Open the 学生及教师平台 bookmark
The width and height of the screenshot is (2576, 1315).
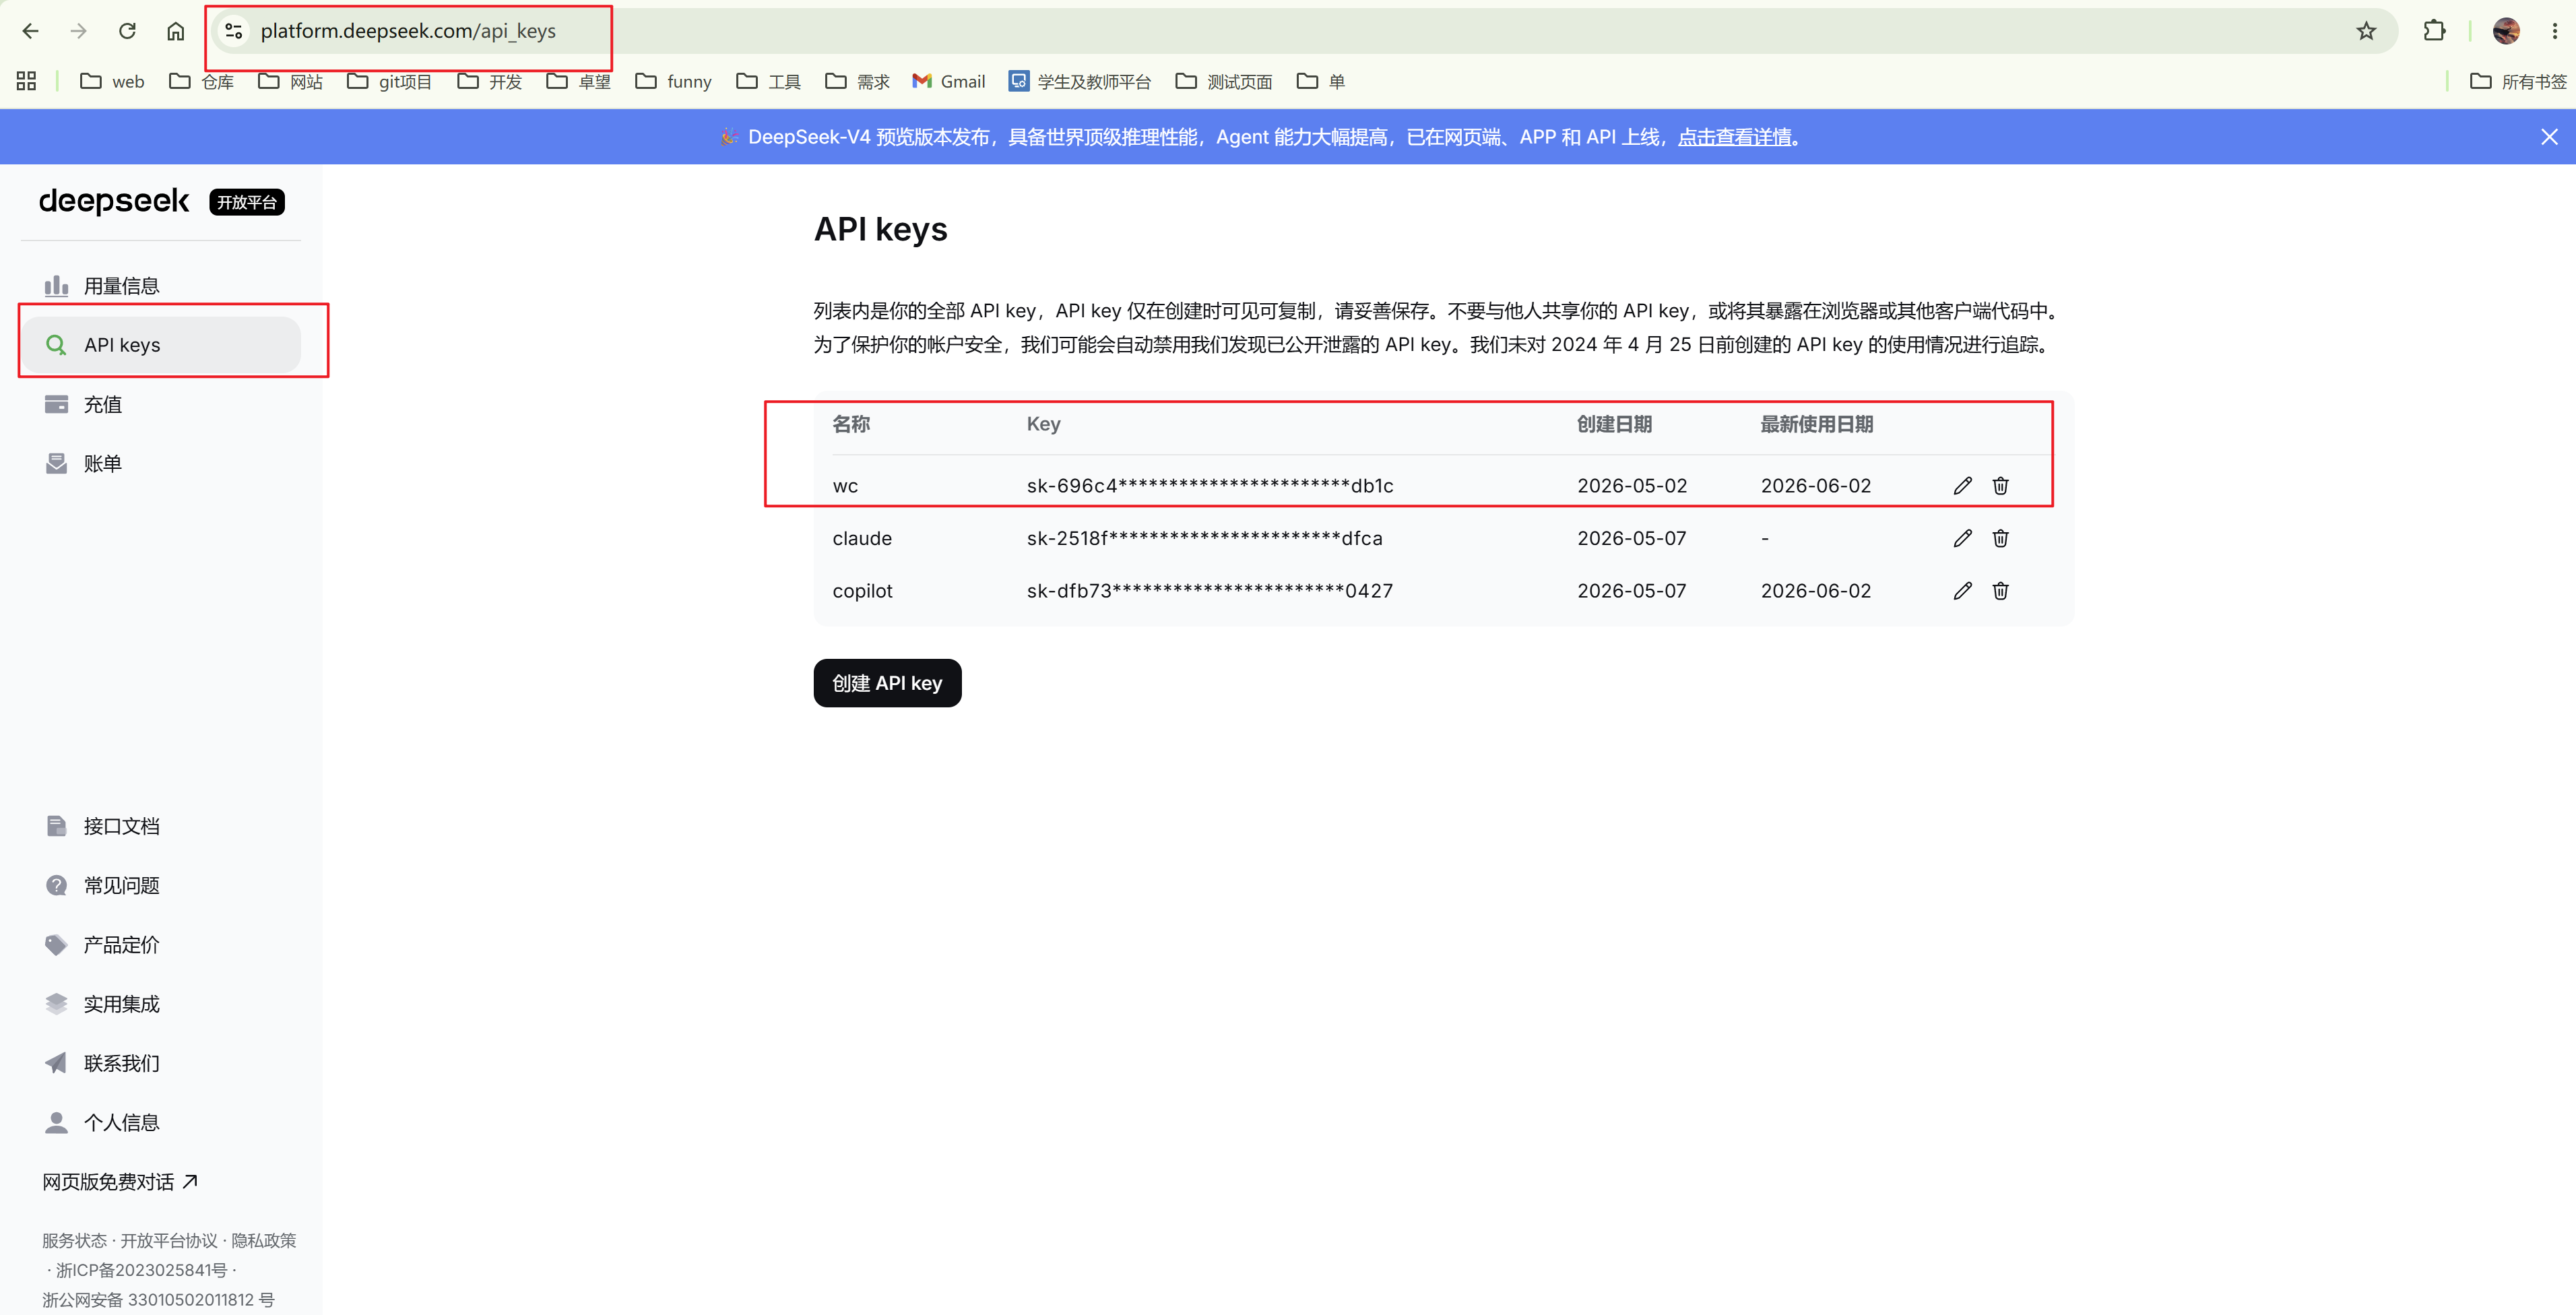tap(1080, 81)
